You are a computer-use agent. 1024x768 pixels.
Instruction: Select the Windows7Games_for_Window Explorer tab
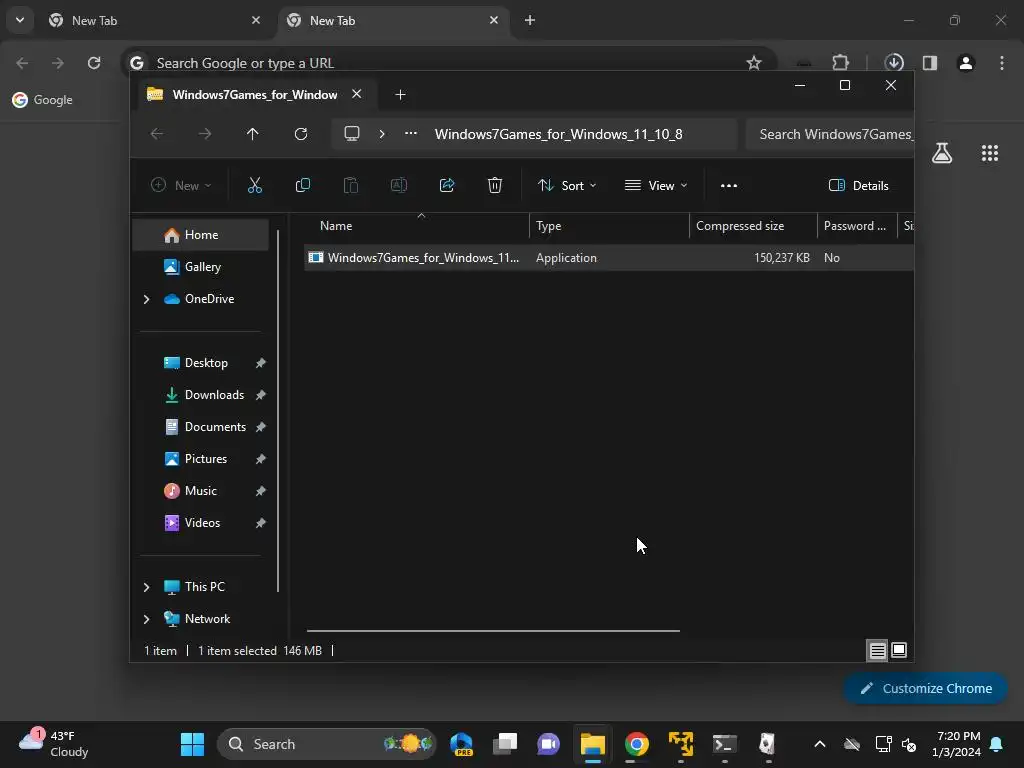255,95
